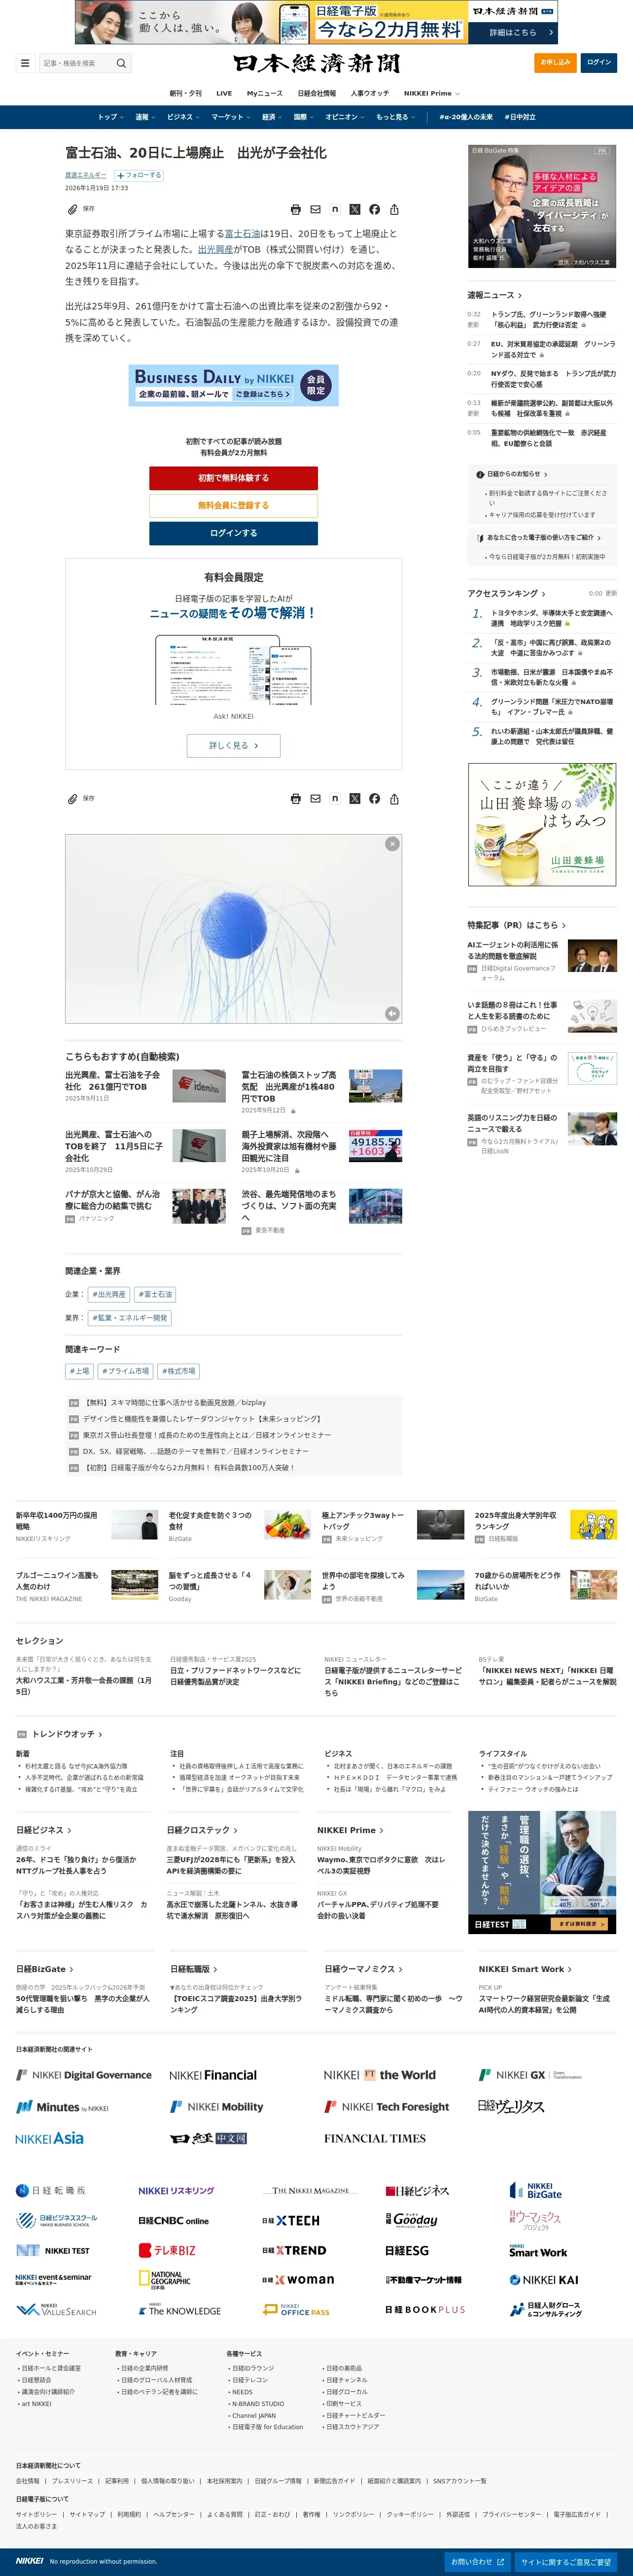Expand the もっと見る nav dropdown
Image resolution: width=633 pixels, height=2576 pixels.
click(395, 117)
